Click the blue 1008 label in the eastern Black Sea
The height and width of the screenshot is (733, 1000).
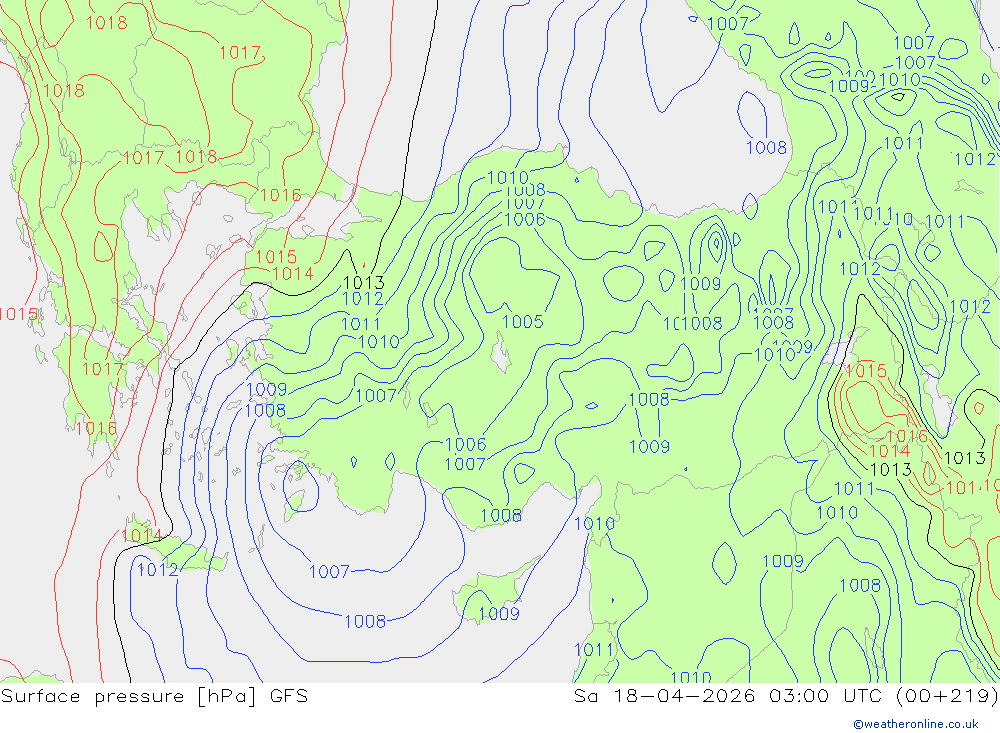tap(767, 148)
